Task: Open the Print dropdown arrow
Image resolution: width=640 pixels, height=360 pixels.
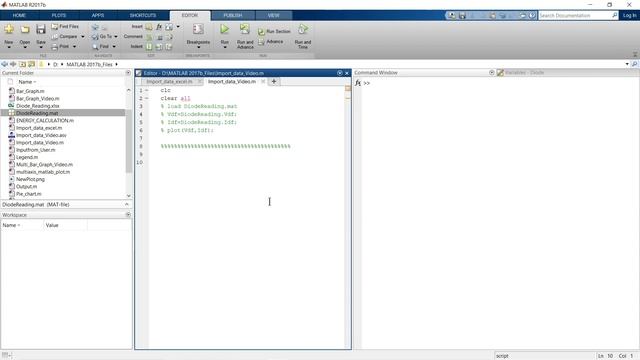Action: point(74,47)
